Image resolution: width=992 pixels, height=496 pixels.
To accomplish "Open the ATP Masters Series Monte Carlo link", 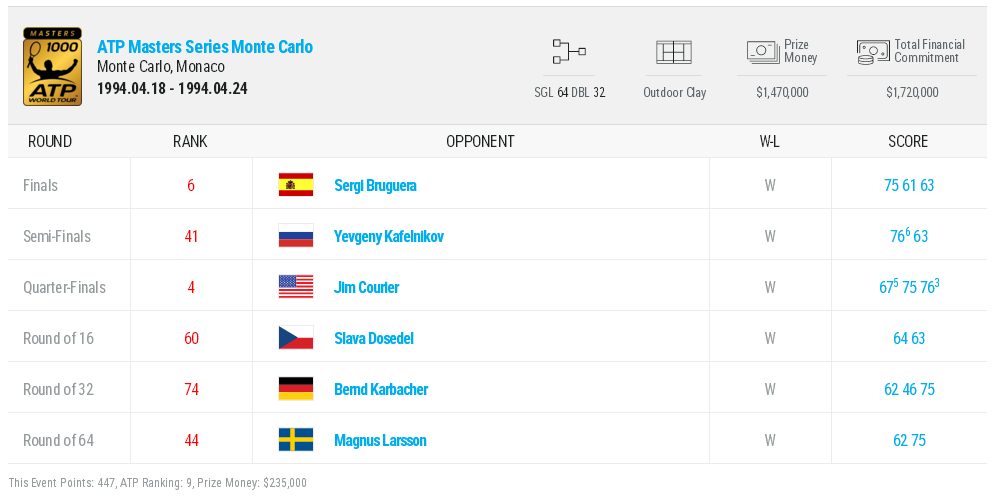I will [205, 47].
